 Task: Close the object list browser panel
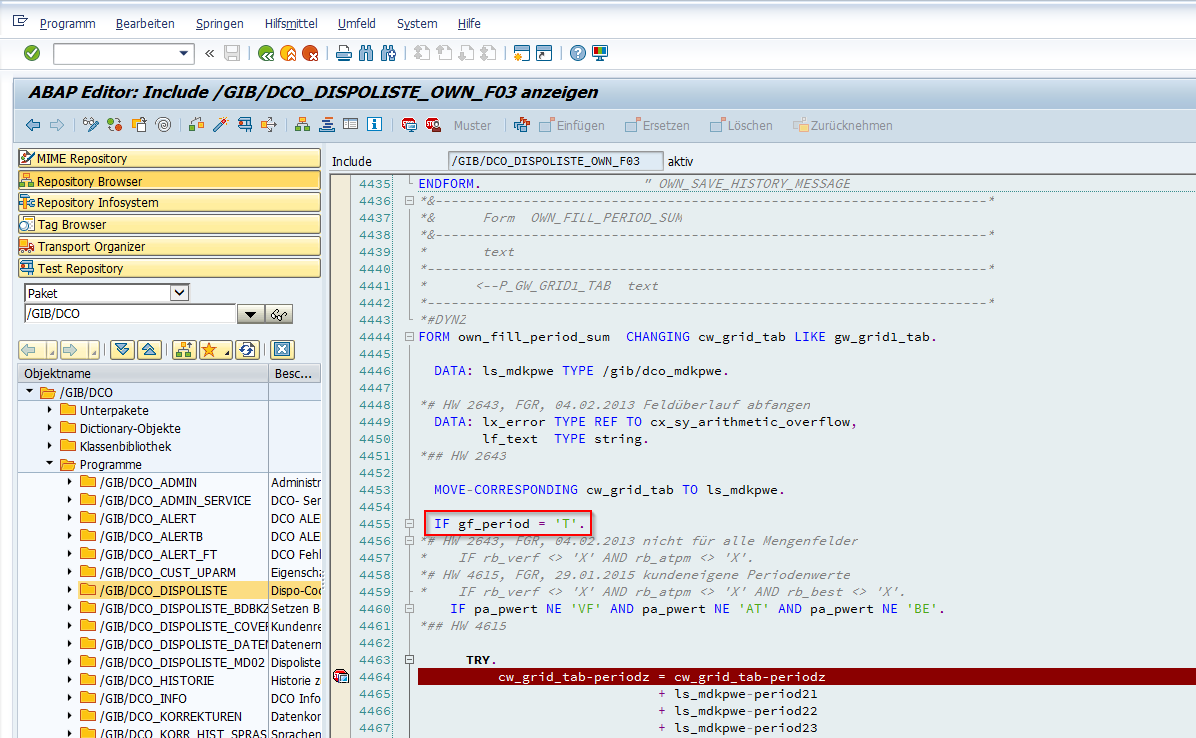(x=282, y=349)
